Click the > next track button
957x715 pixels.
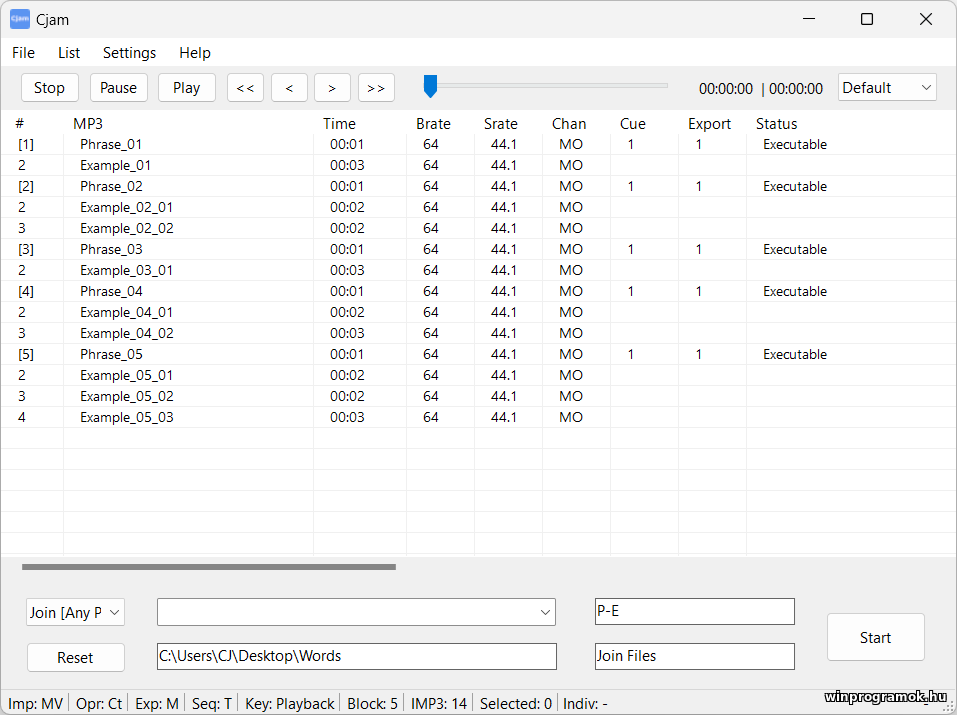click(332, 88)
